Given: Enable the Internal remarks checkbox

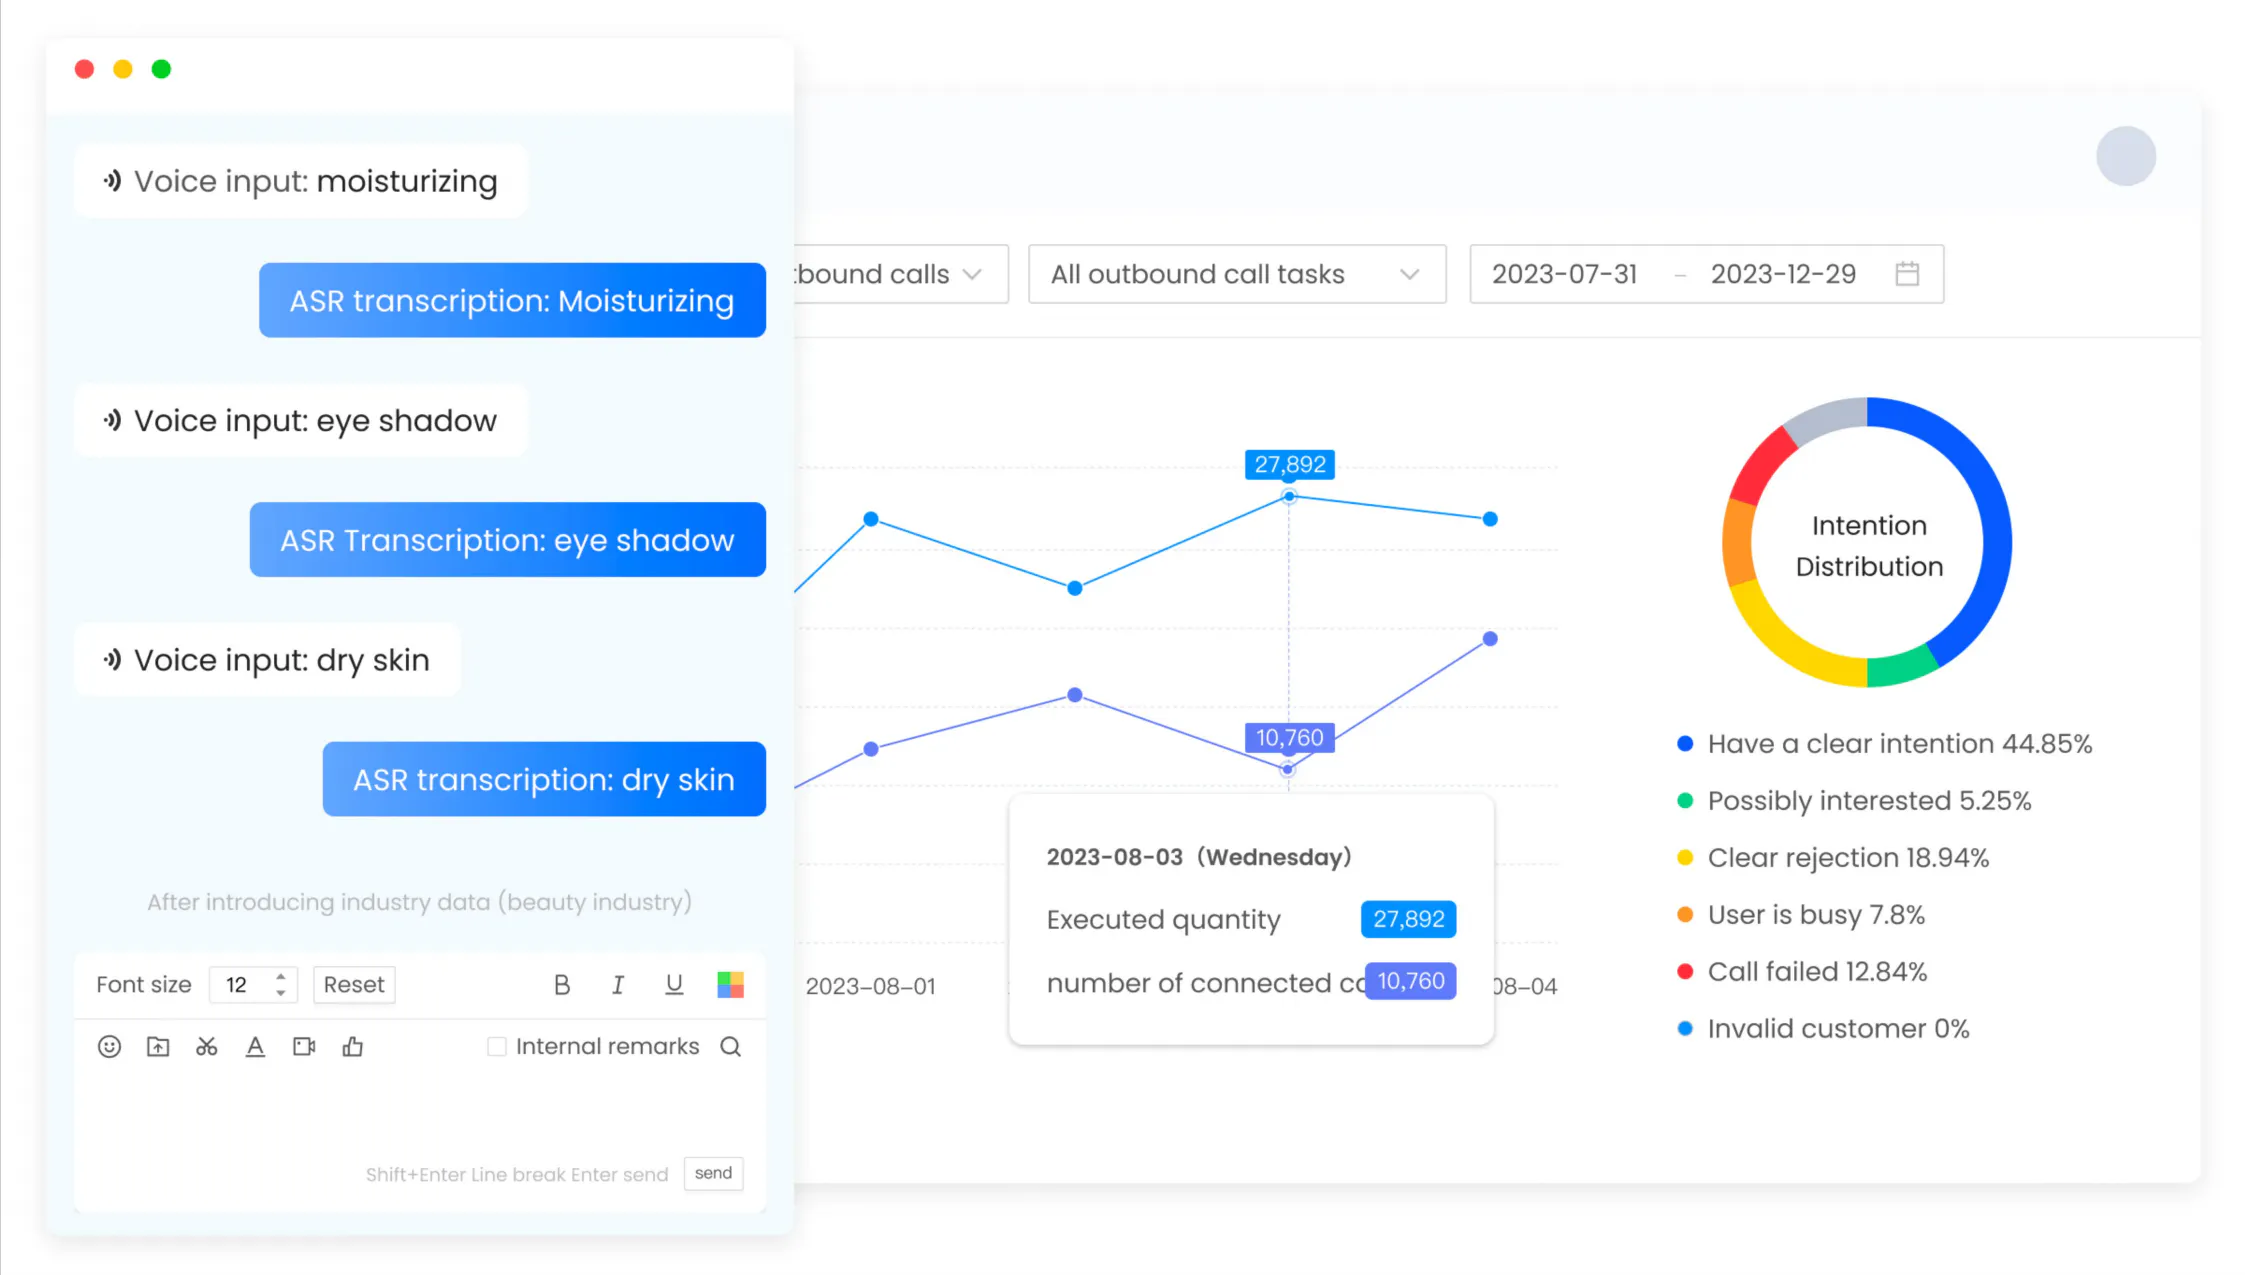Looking at the screenshot, I should pos(497,1047).
